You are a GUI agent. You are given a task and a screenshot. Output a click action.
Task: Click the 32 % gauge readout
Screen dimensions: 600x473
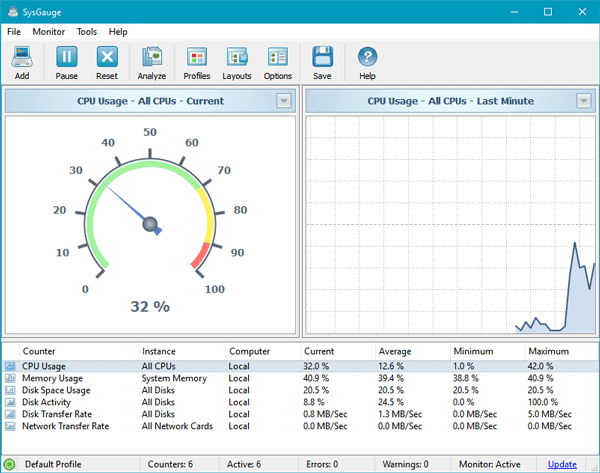(x=150, y=307)
